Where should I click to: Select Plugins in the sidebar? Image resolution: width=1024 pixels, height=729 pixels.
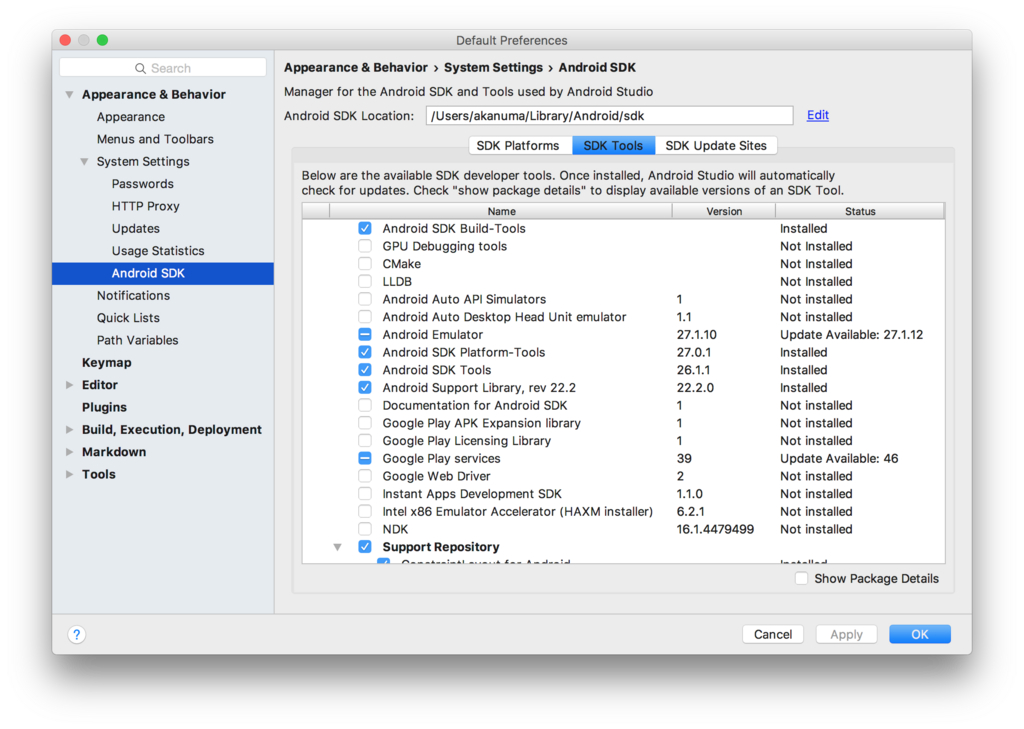[104, 407]
